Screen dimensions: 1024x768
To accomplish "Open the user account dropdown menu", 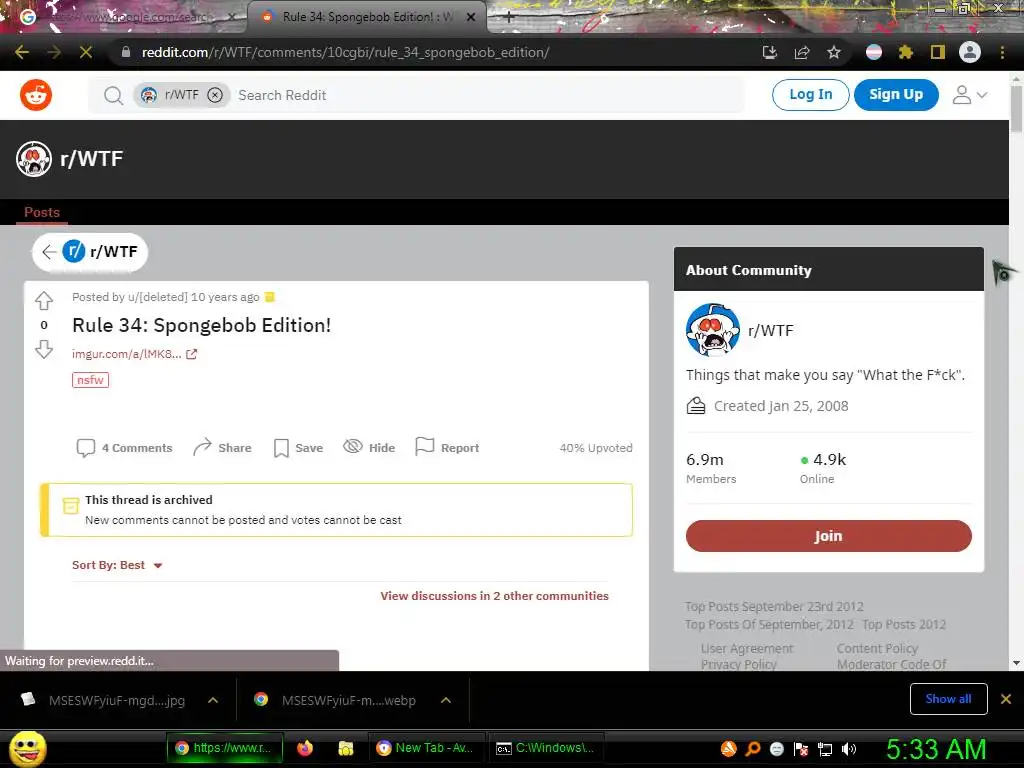I will point(969,95).
